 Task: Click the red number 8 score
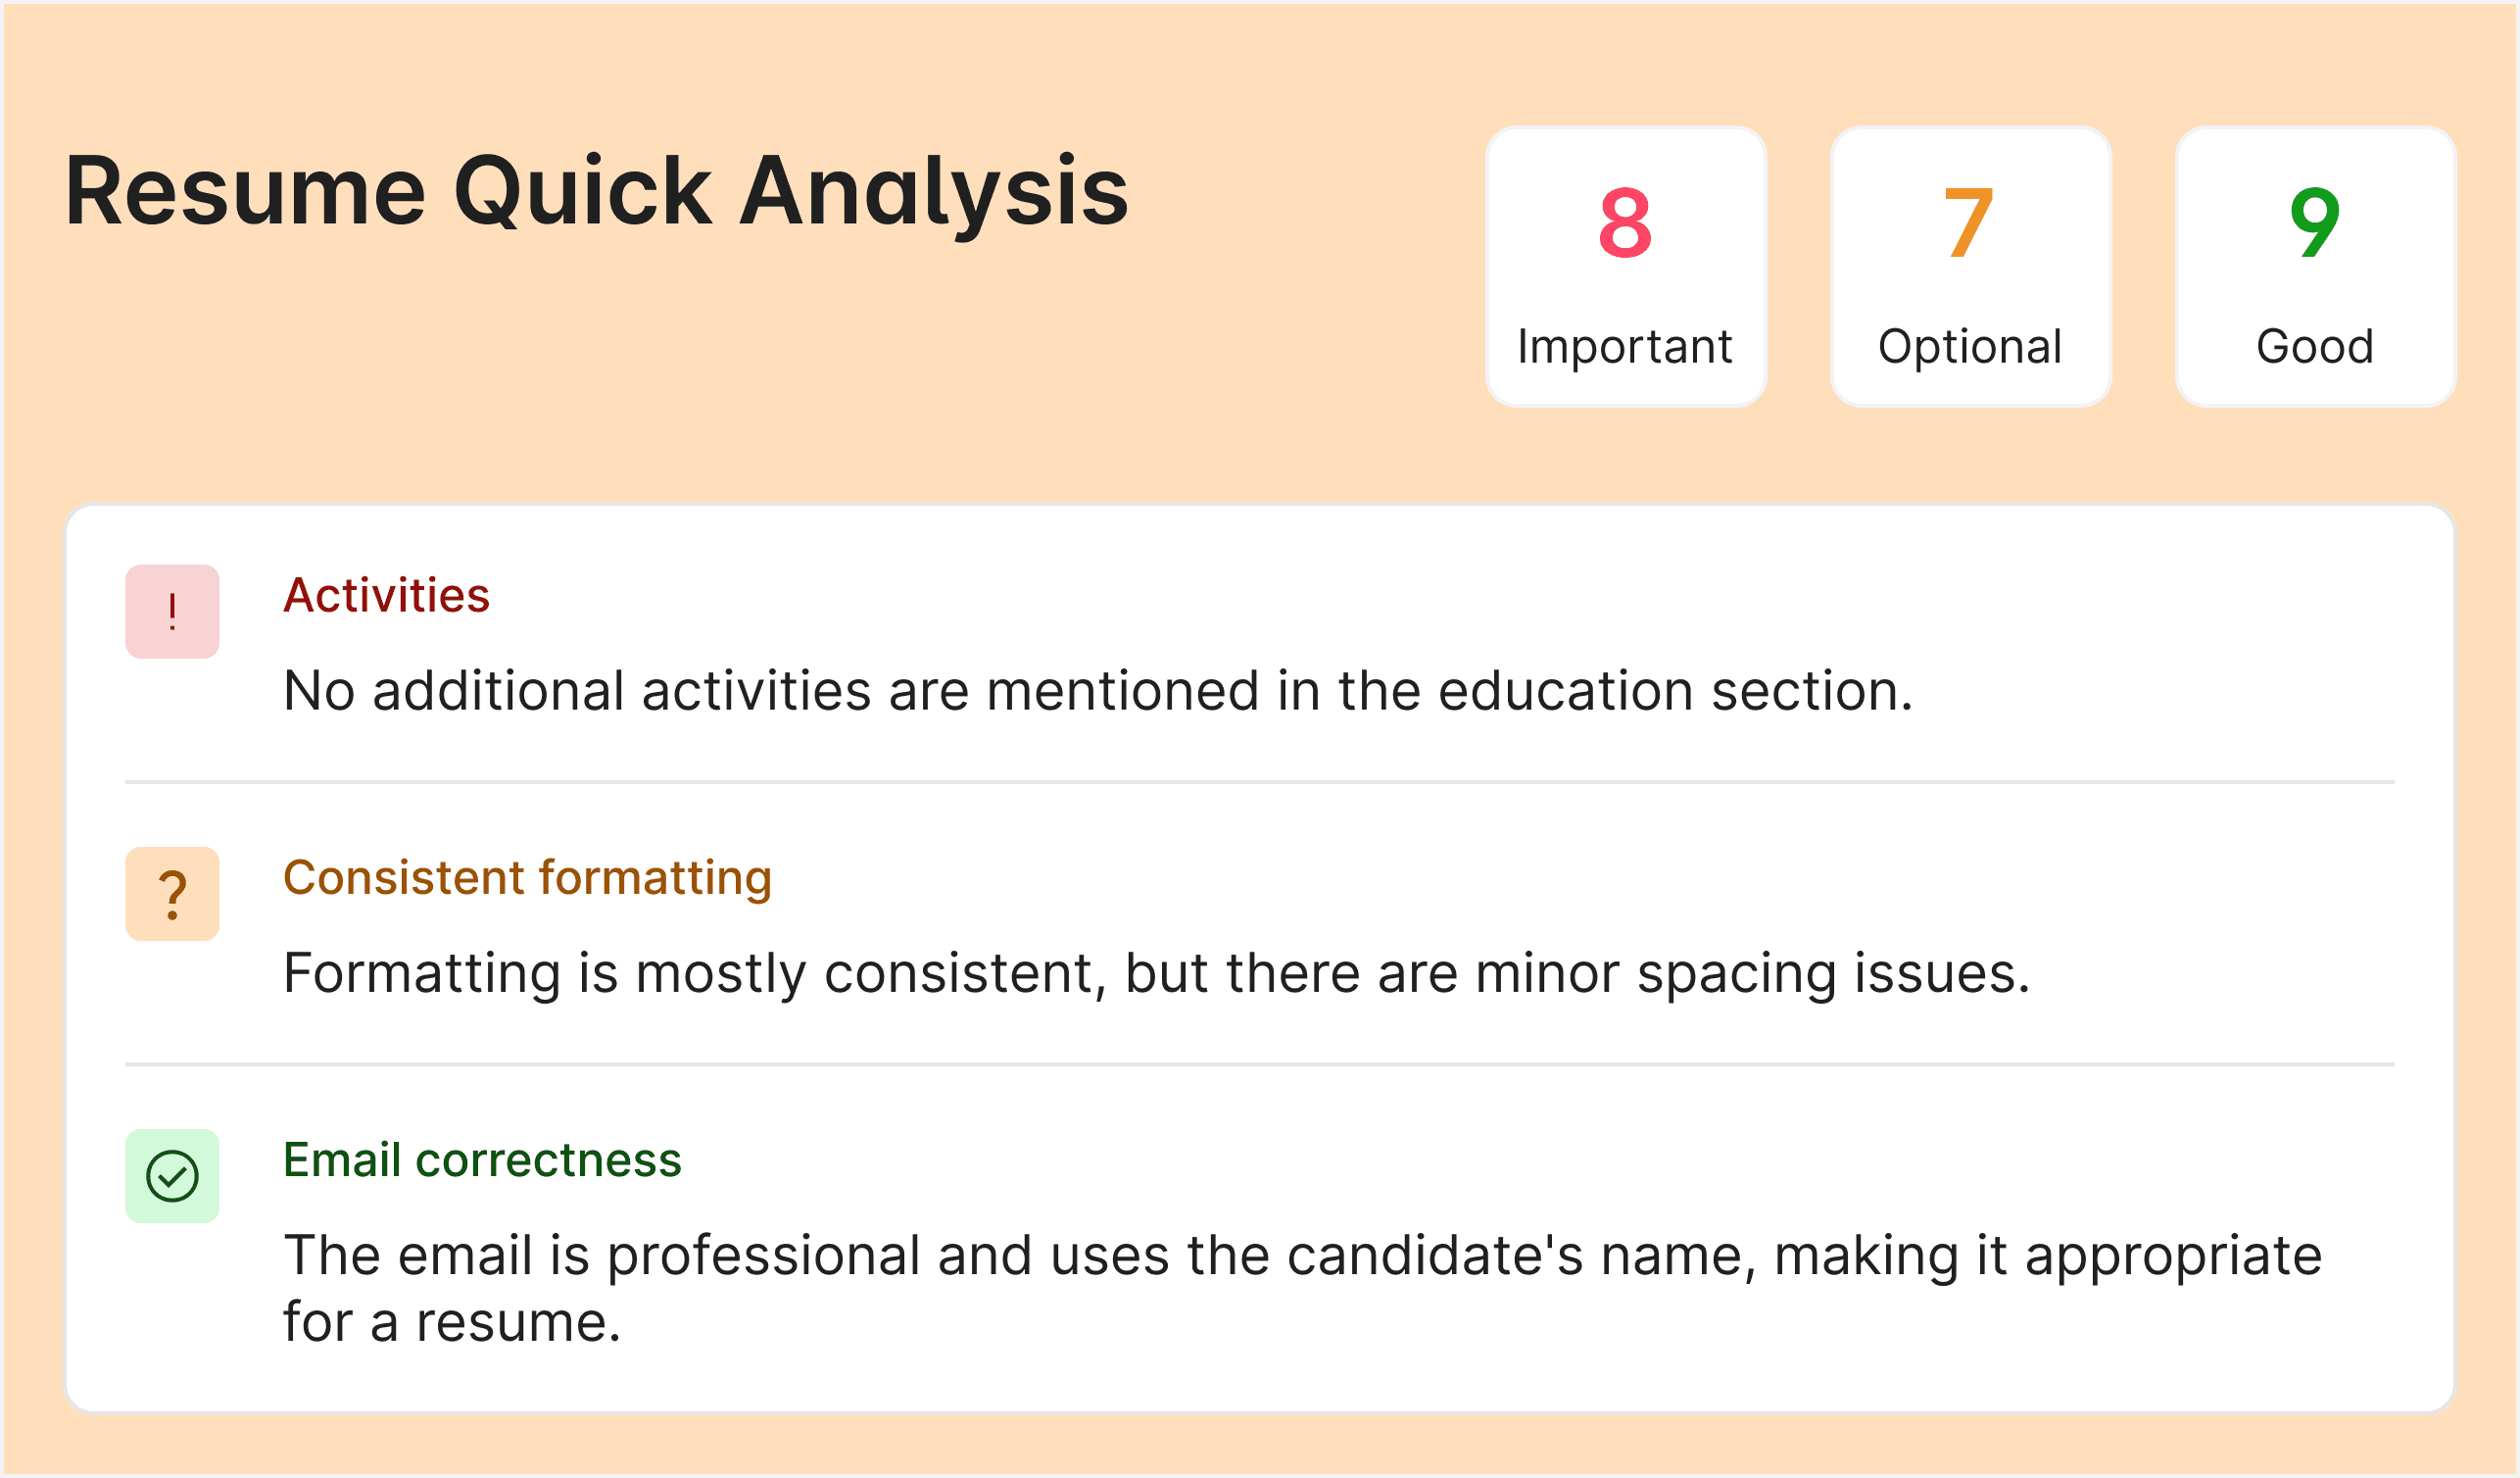1625,223
